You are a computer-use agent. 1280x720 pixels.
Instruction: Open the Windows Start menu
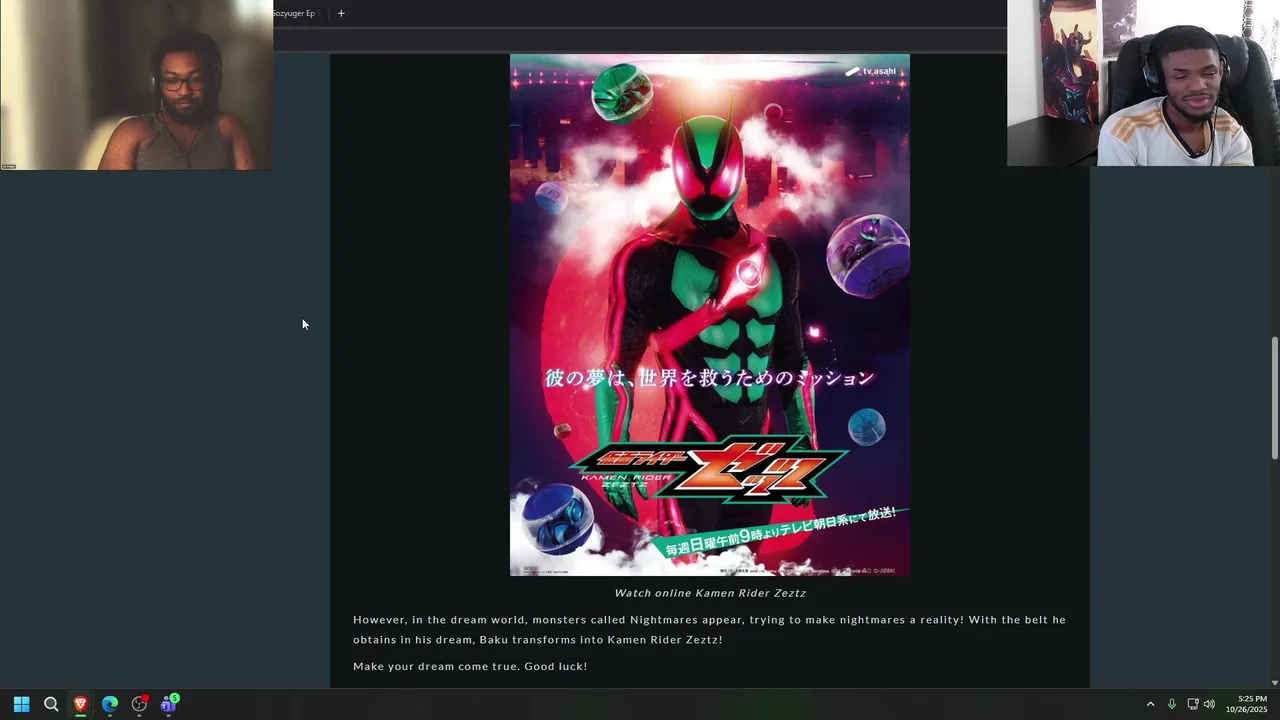click(21, 704)
